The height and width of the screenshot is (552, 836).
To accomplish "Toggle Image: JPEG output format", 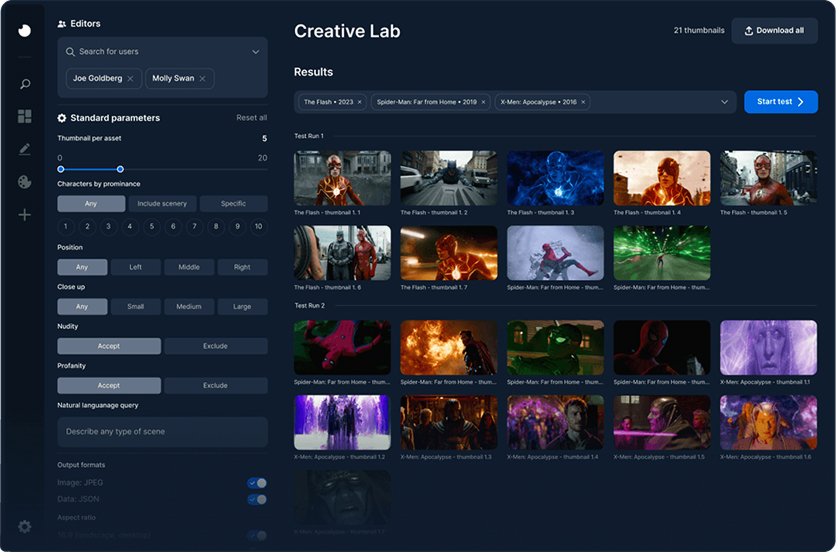I will click(257, 483).
